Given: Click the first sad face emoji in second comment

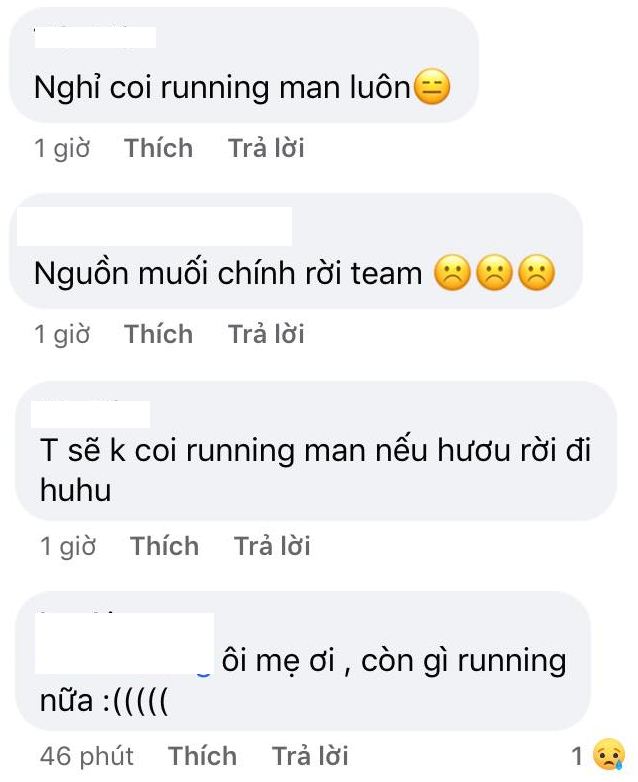Looking at the screenshot, I should tap(452, 273).
